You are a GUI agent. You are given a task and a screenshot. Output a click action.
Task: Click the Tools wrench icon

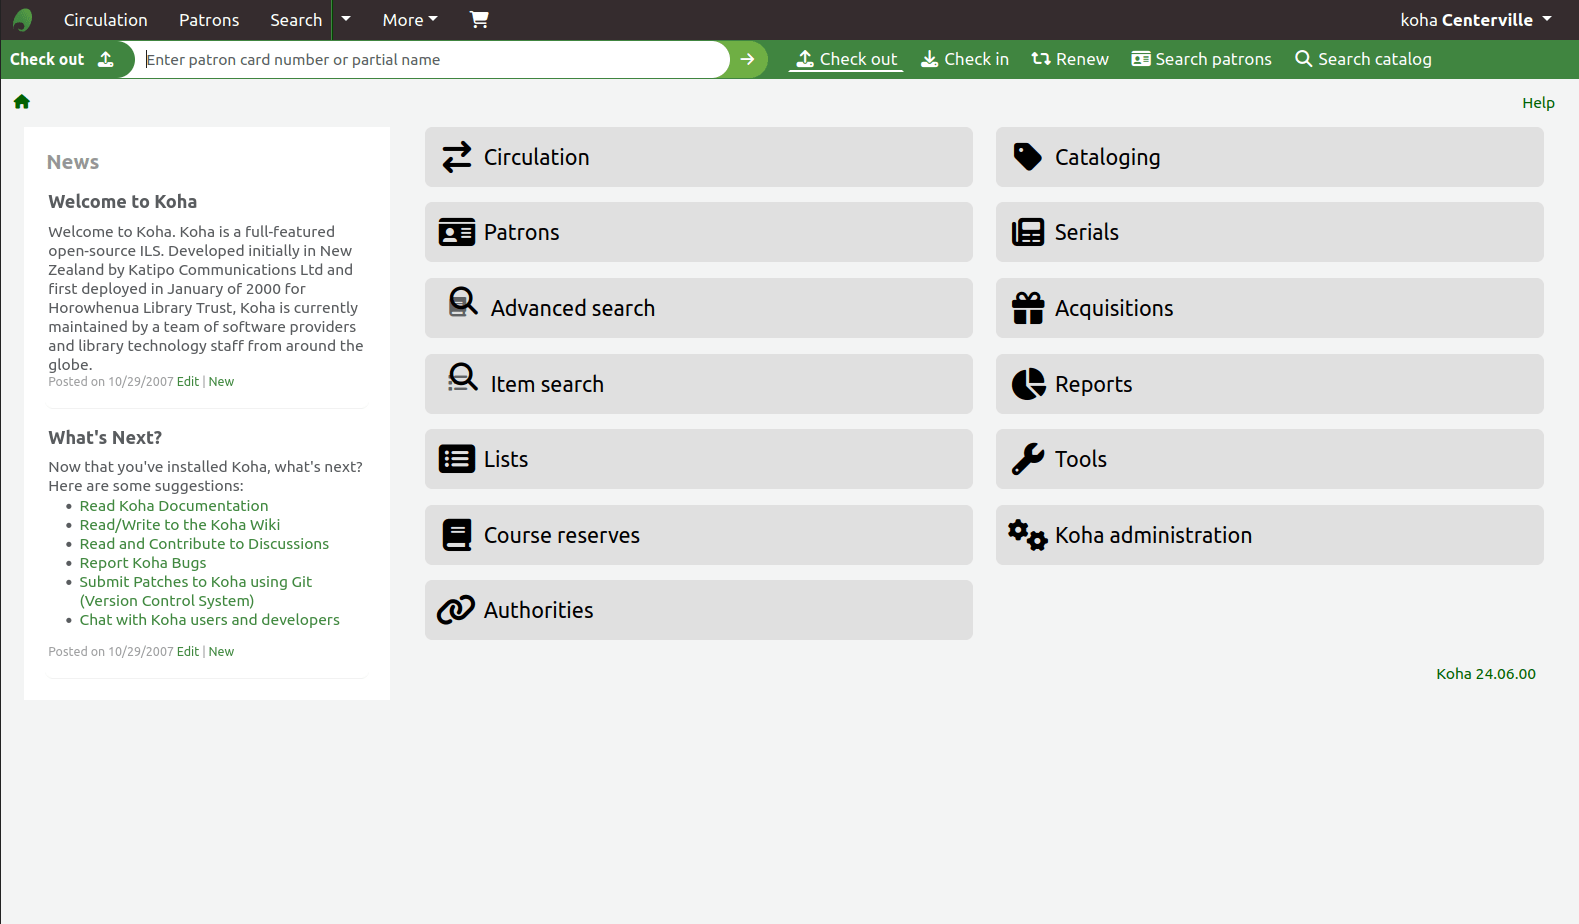(1028, 459)
